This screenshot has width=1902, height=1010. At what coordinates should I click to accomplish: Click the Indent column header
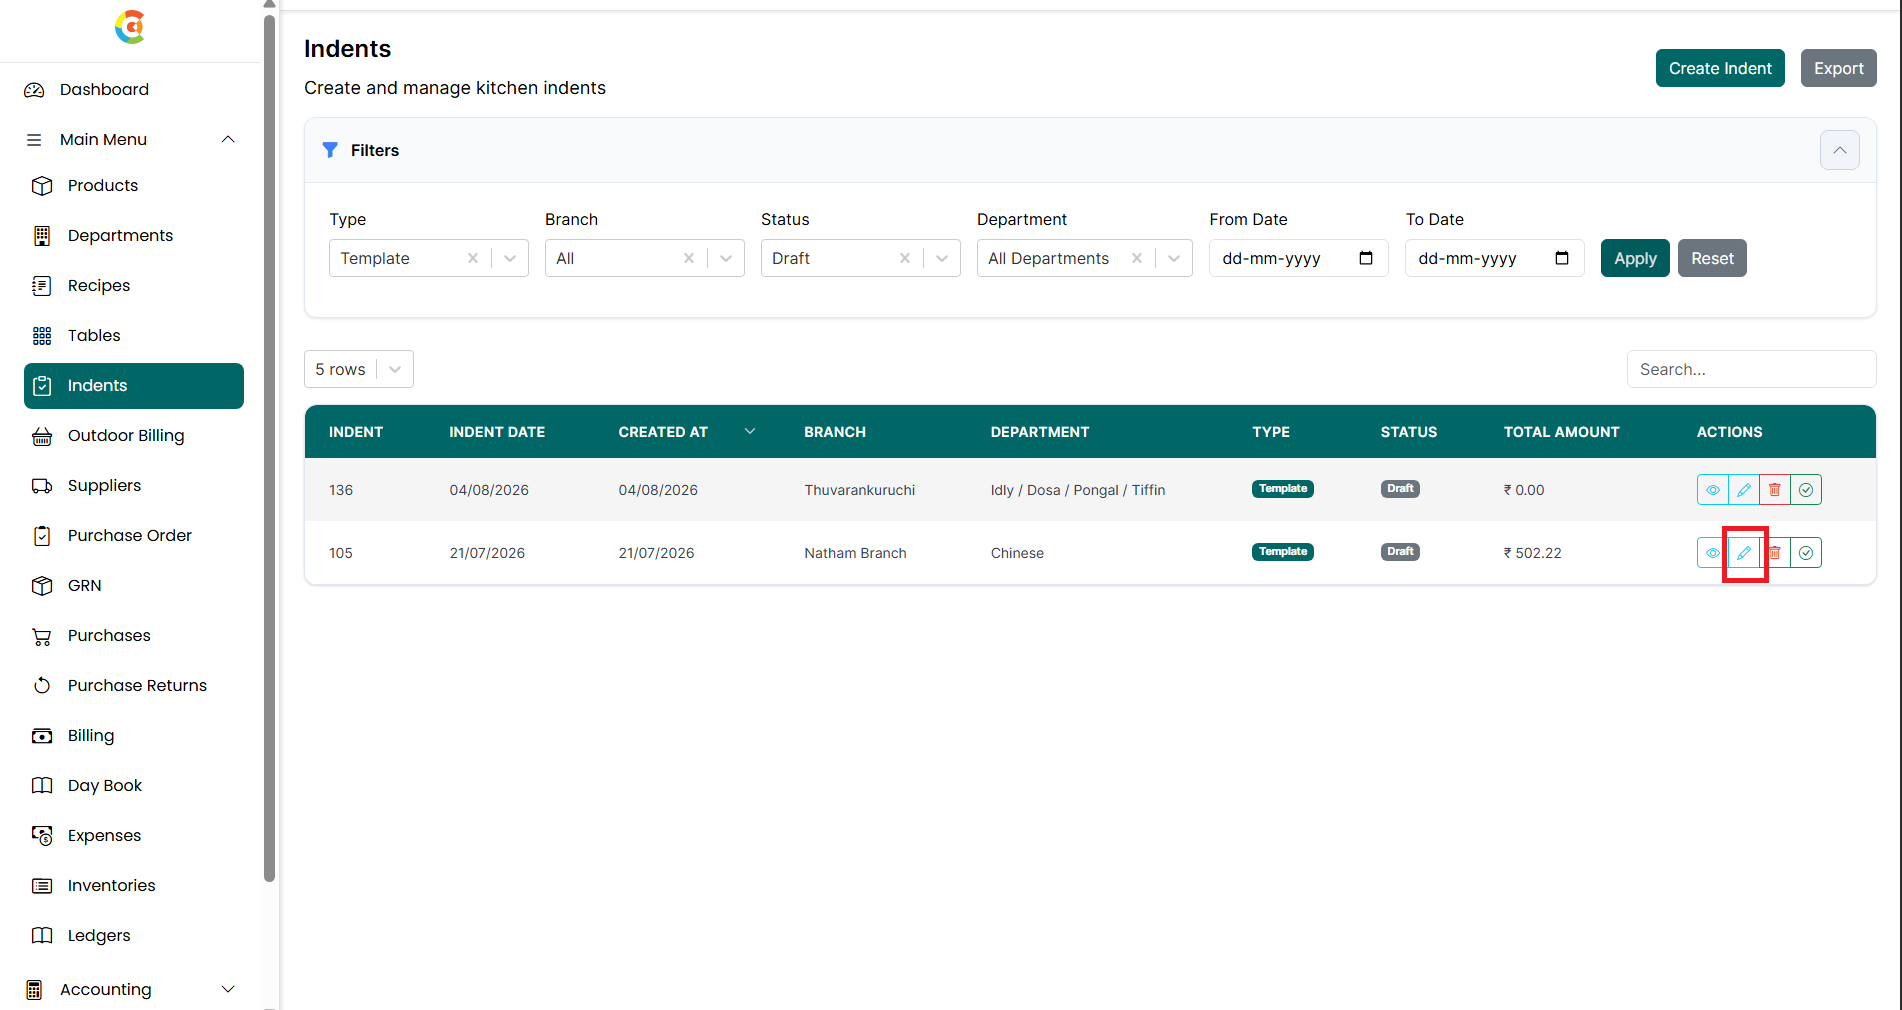(x=356, y=432)
